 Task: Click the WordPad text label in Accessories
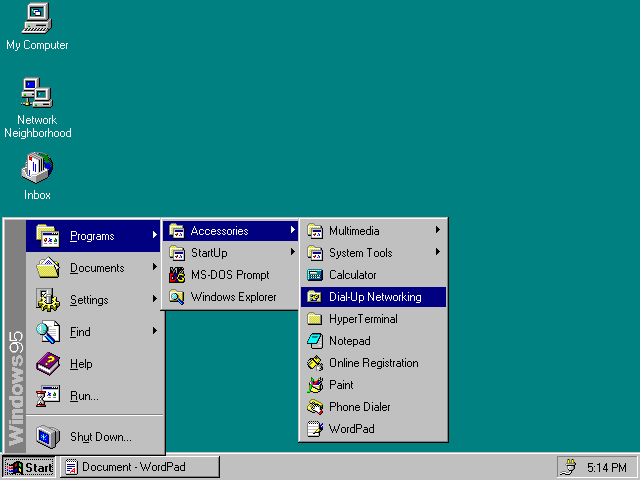coord(351,429)
